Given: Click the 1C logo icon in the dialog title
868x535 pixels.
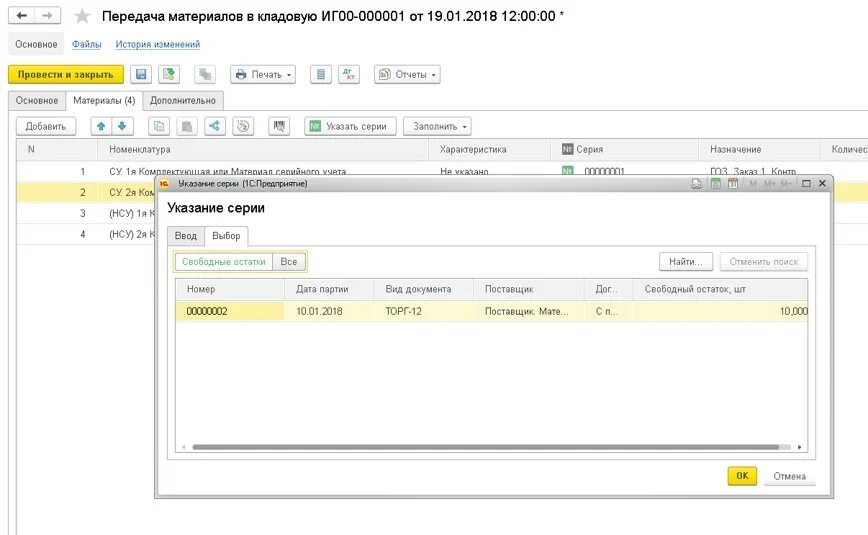Looking at the screenshot, I should tap(164, 184).
